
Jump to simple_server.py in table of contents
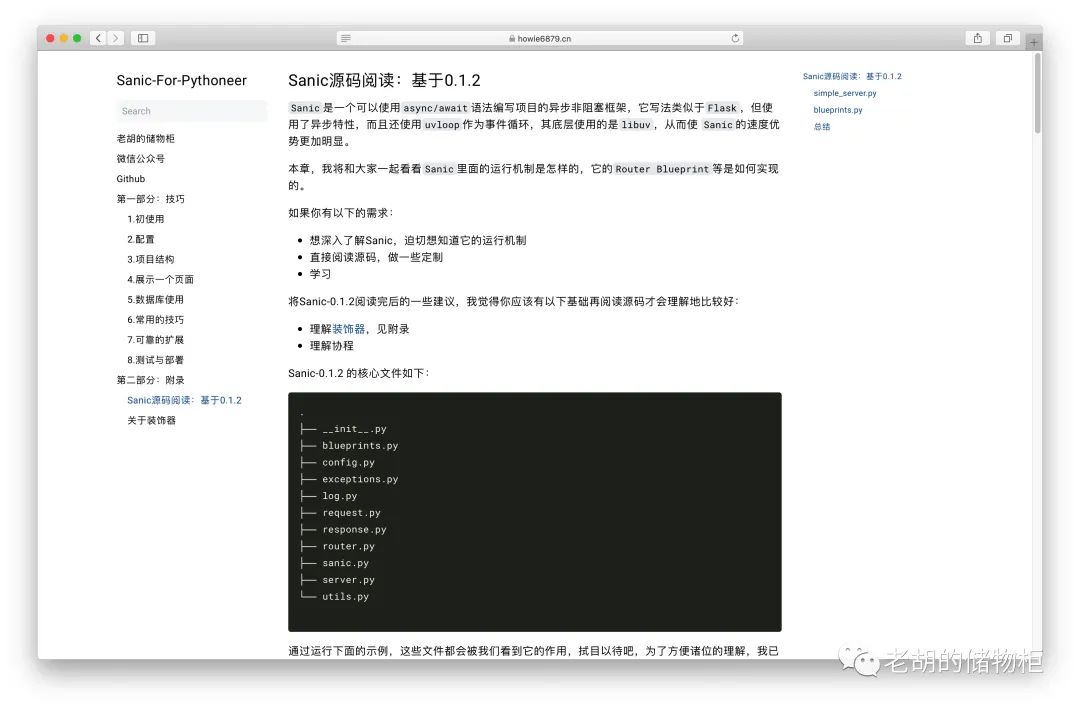[844, 93]
